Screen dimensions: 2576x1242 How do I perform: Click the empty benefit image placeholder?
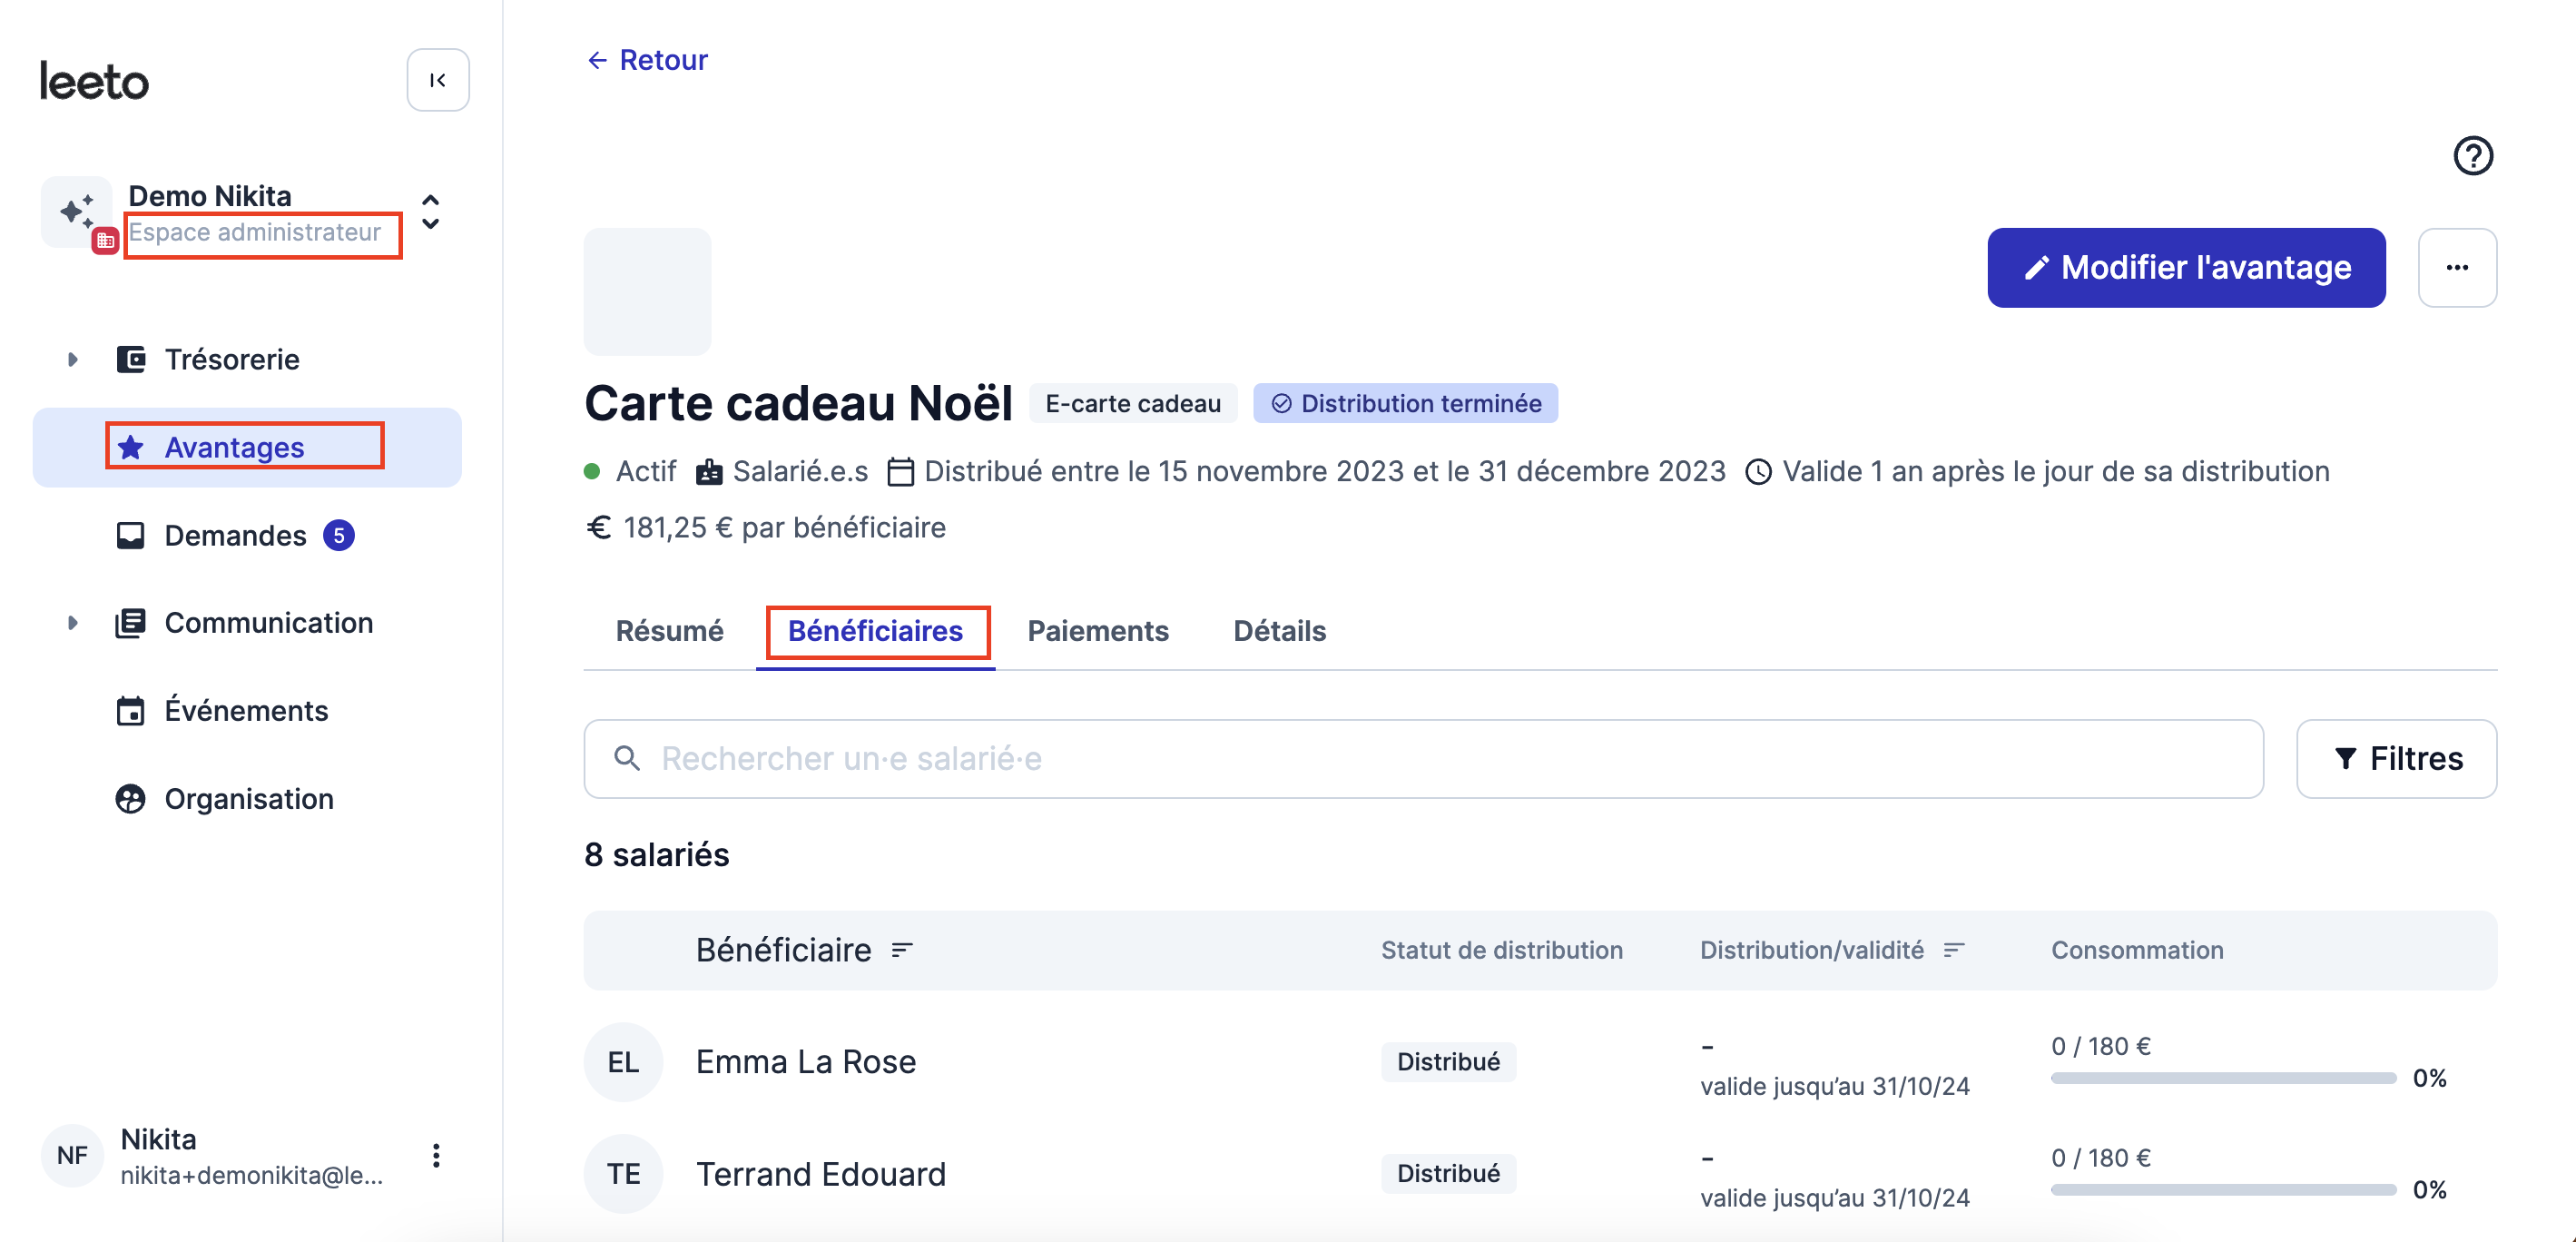[x=648, y=292]
